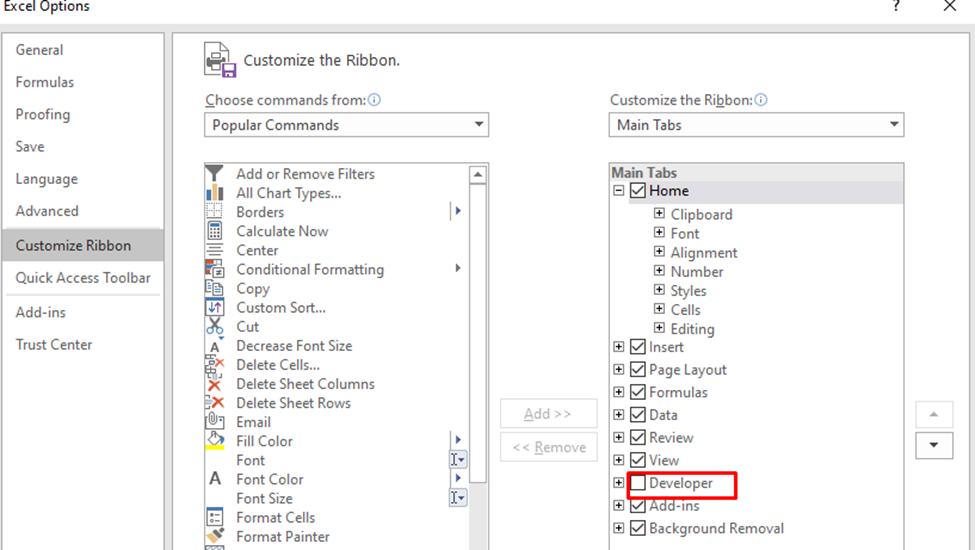Click the Email attachment icon
The height and width of the screenshot is (550, 975).
point(215,421)
